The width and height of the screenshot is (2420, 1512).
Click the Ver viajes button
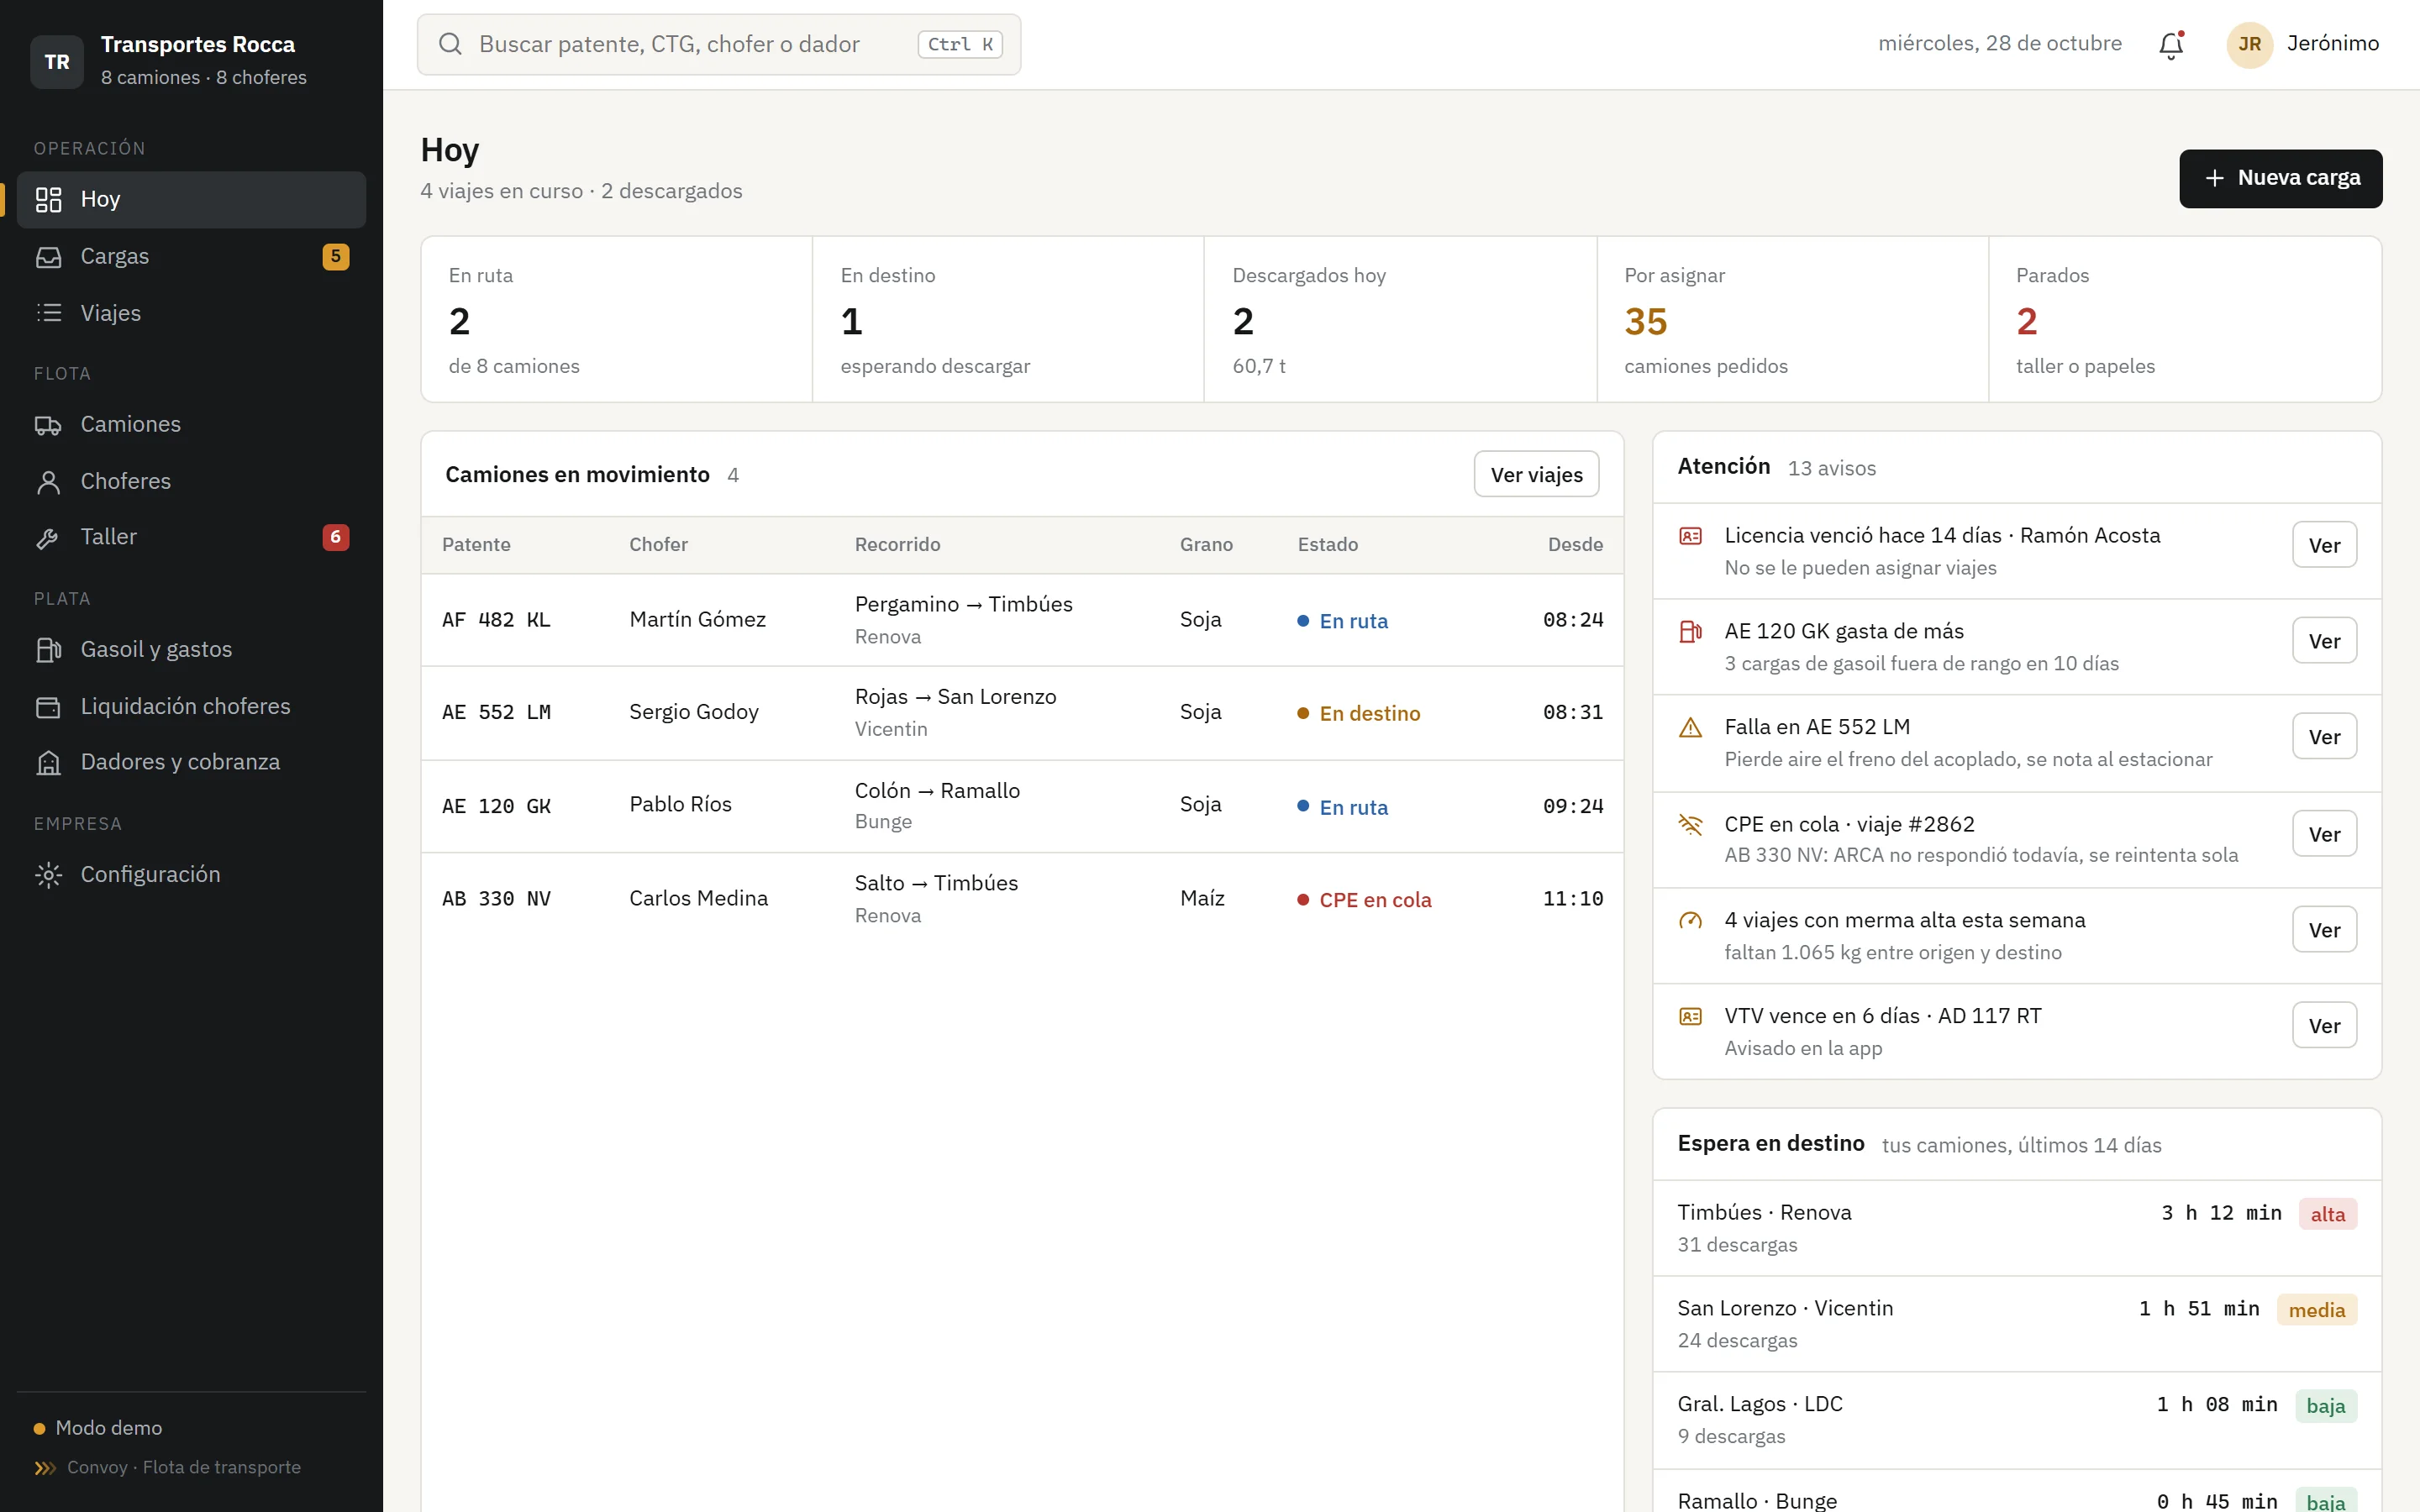pos(1536,474)
